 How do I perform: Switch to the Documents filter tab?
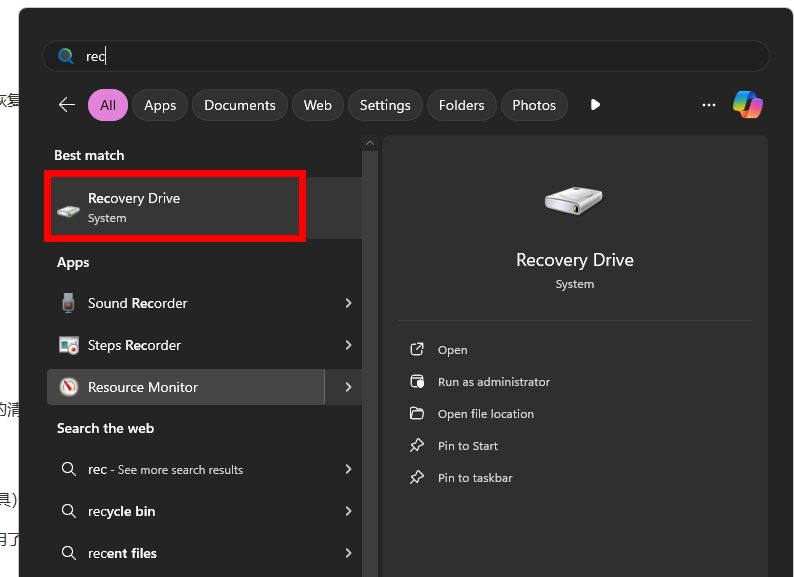240,105
